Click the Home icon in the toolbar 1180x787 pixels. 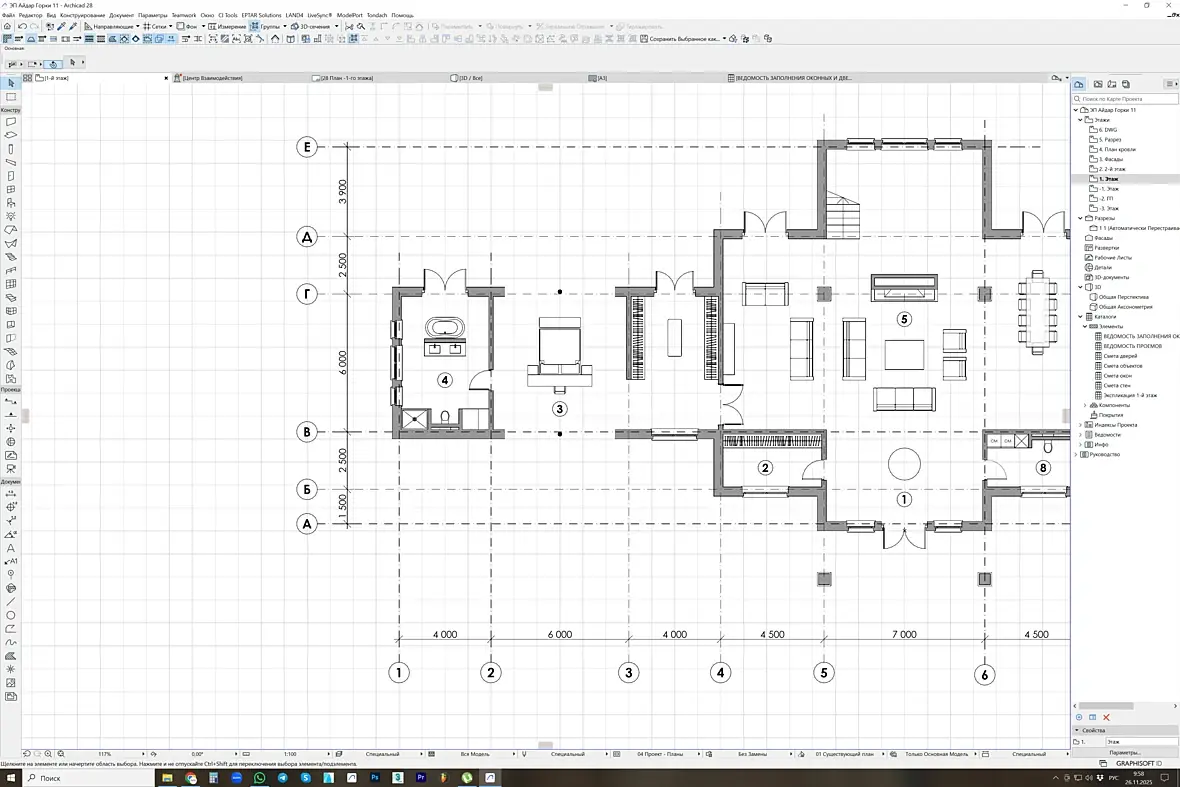[8, 26]
